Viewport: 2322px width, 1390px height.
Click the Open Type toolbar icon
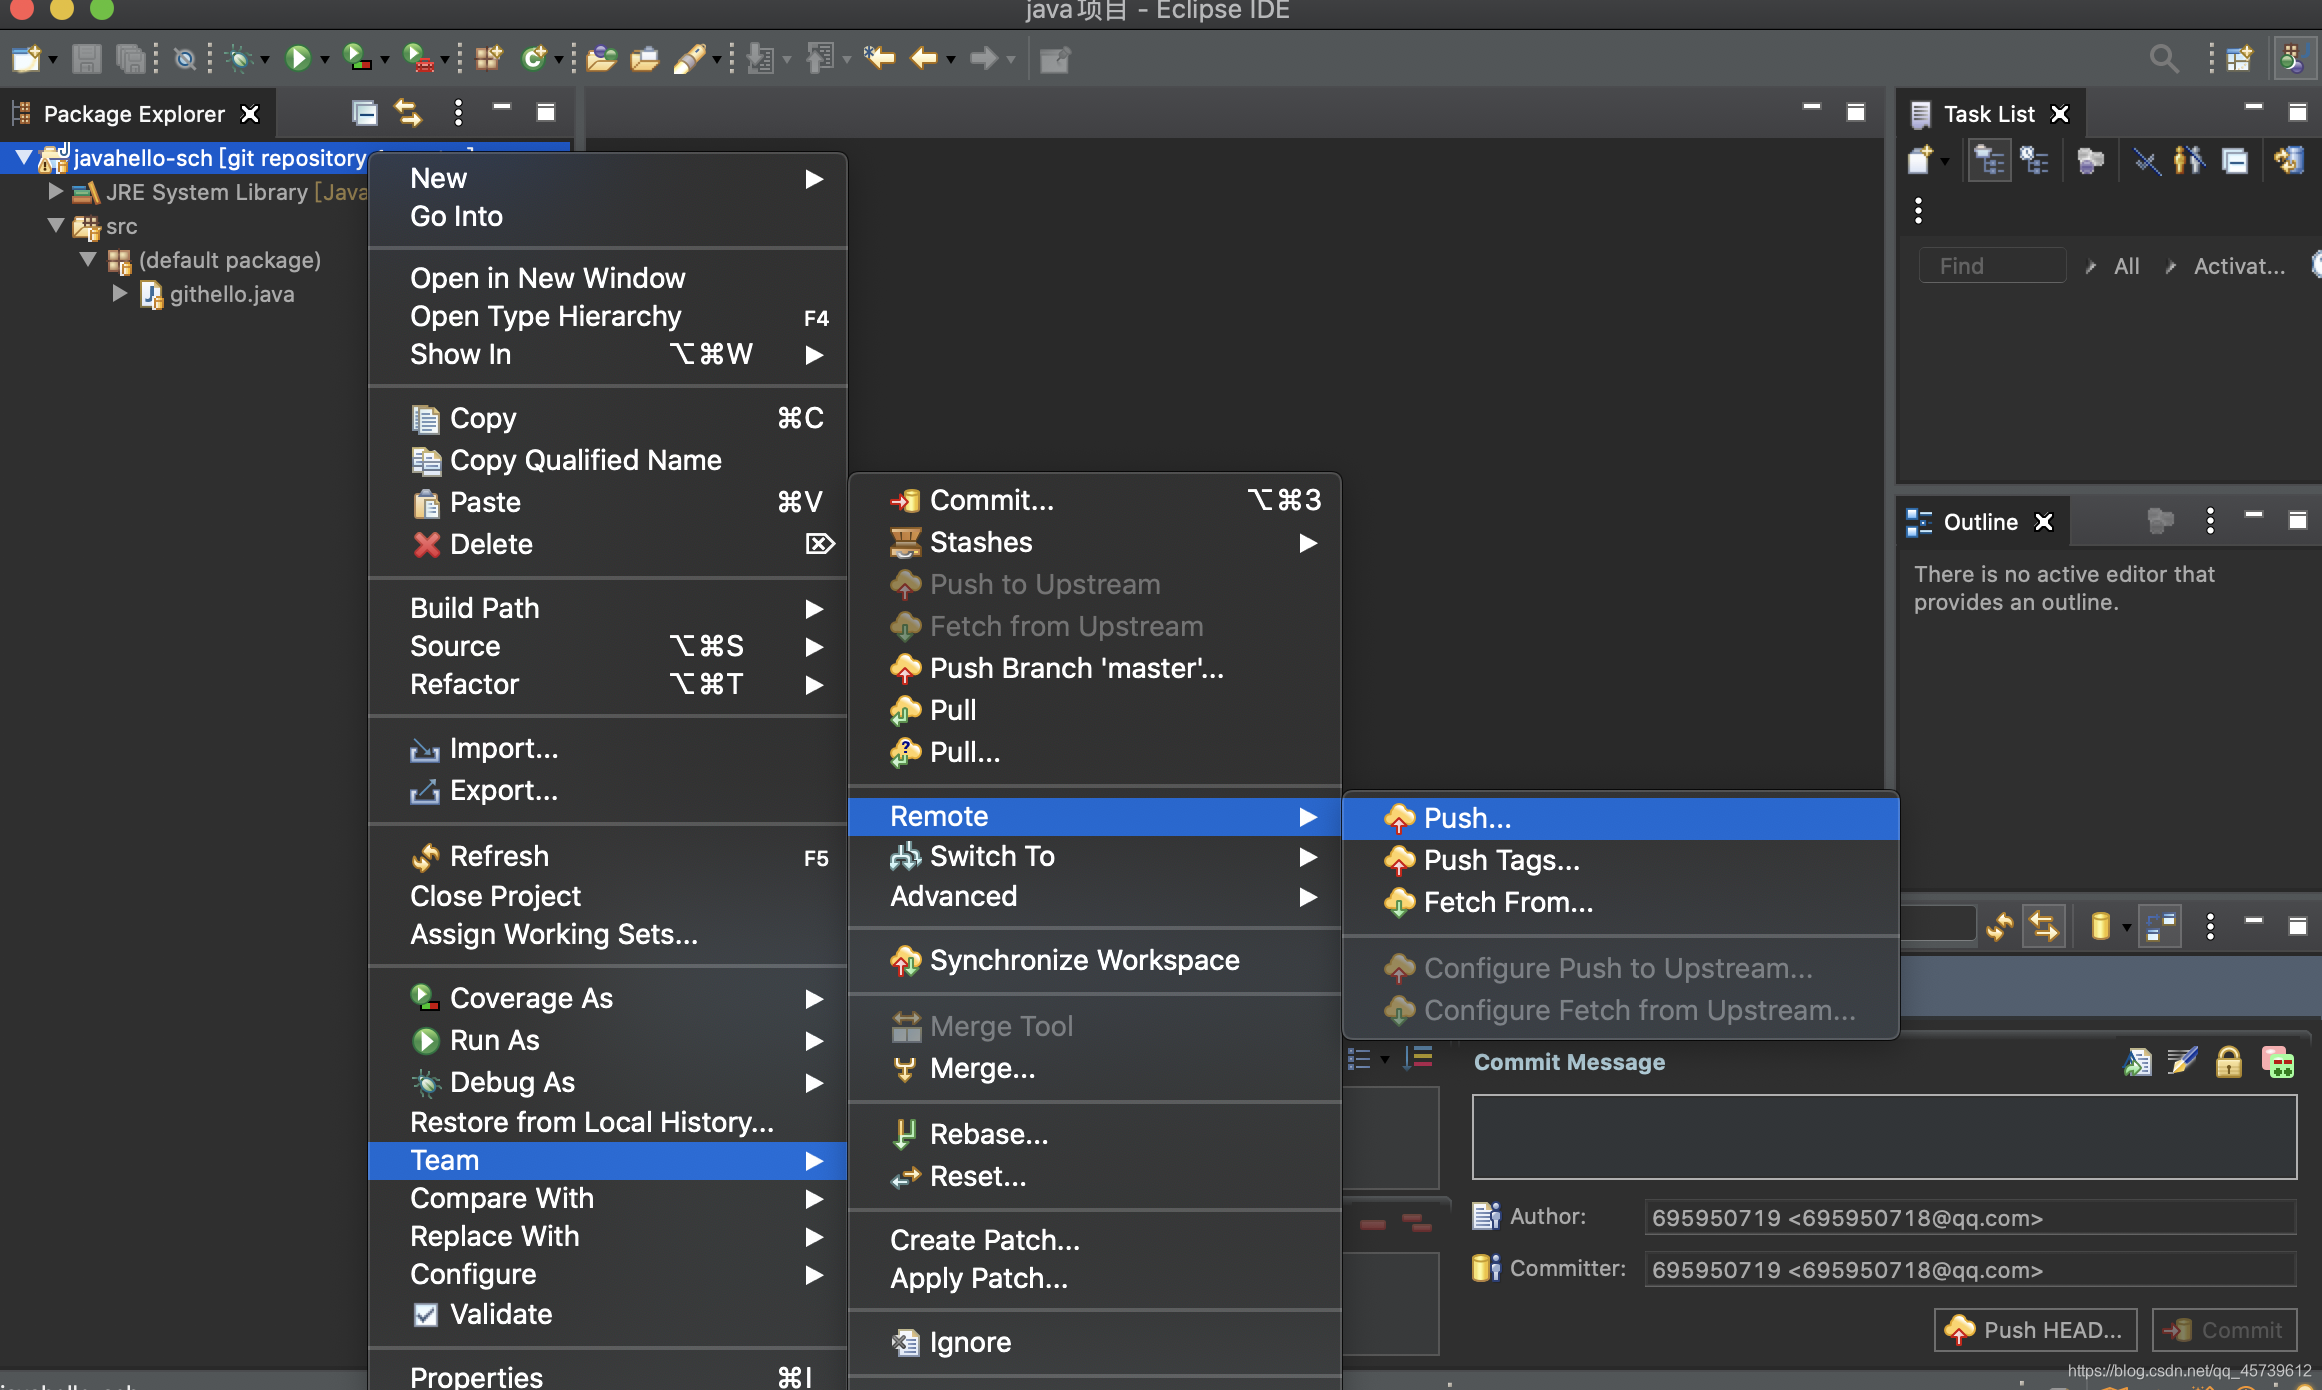601,59
